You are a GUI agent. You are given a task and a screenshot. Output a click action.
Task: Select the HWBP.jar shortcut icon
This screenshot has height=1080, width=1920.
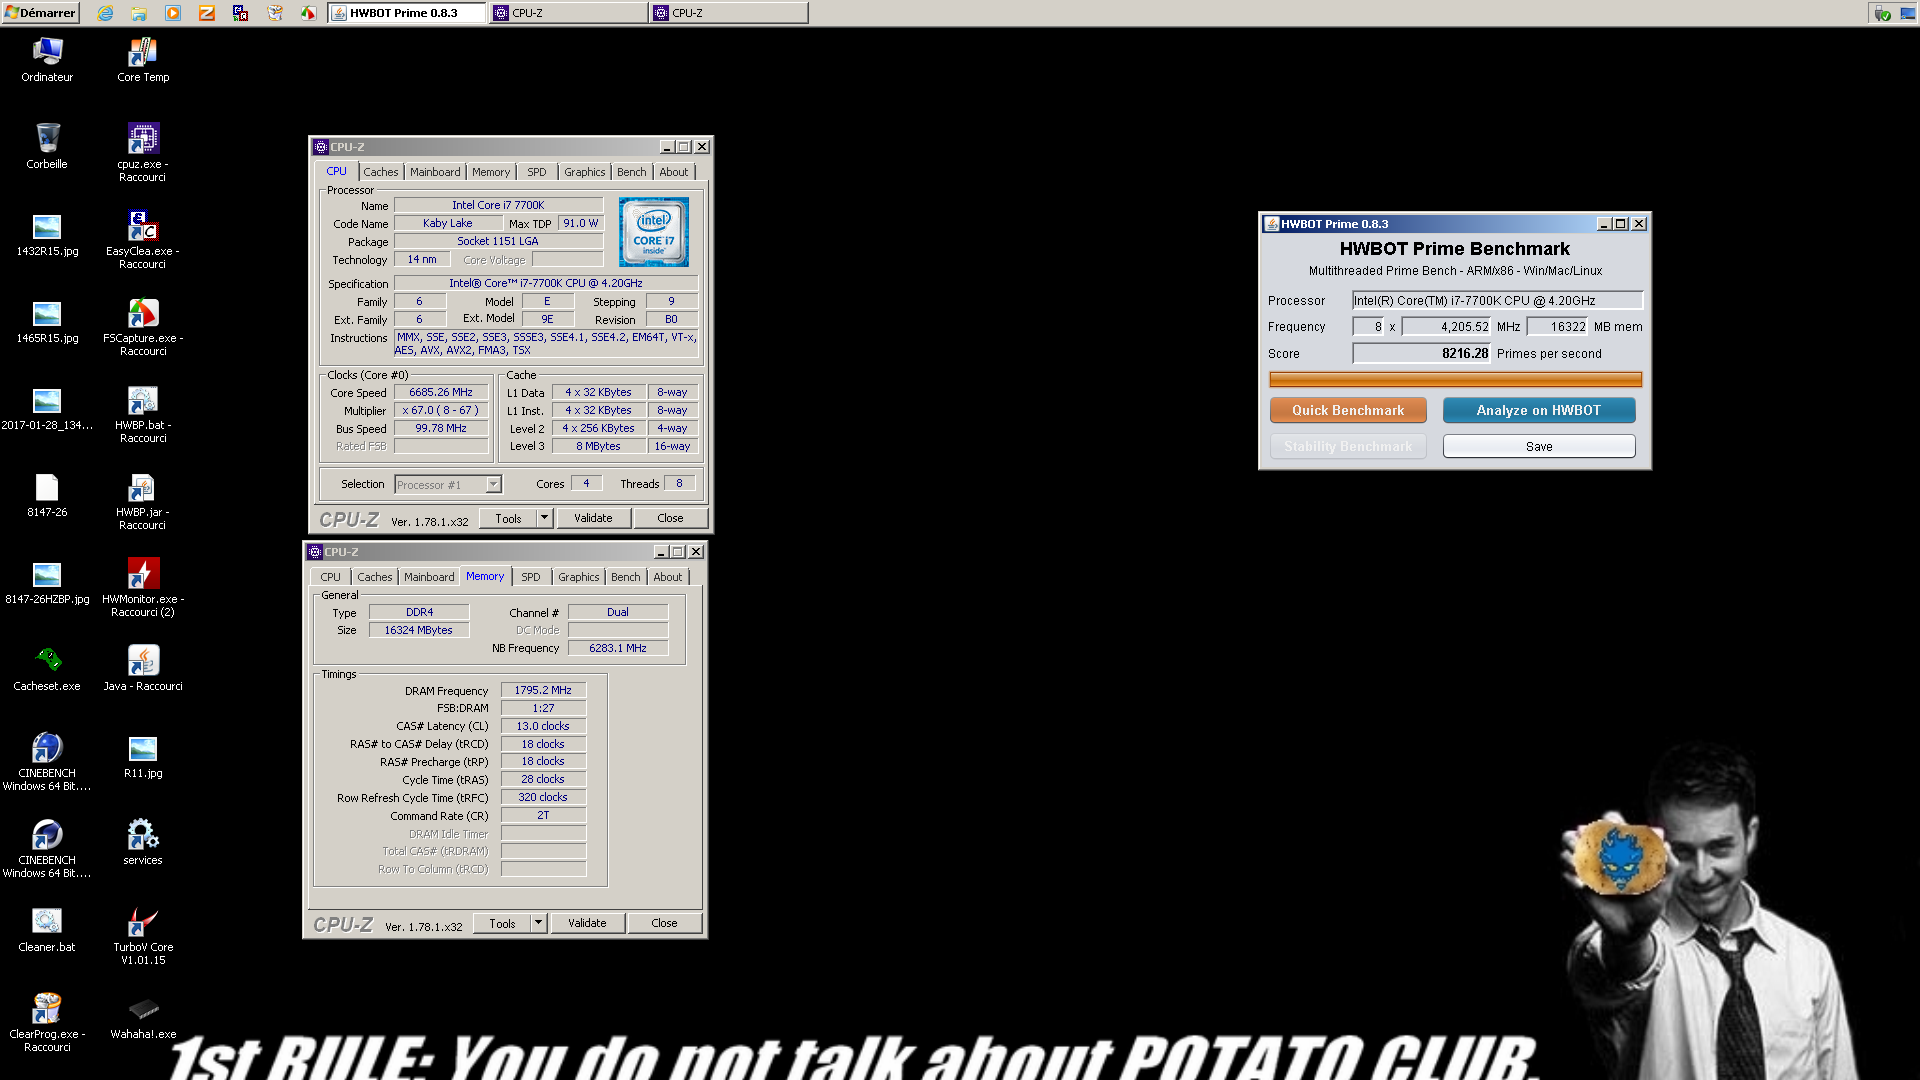pyautogui.click(x=143, y=501)
